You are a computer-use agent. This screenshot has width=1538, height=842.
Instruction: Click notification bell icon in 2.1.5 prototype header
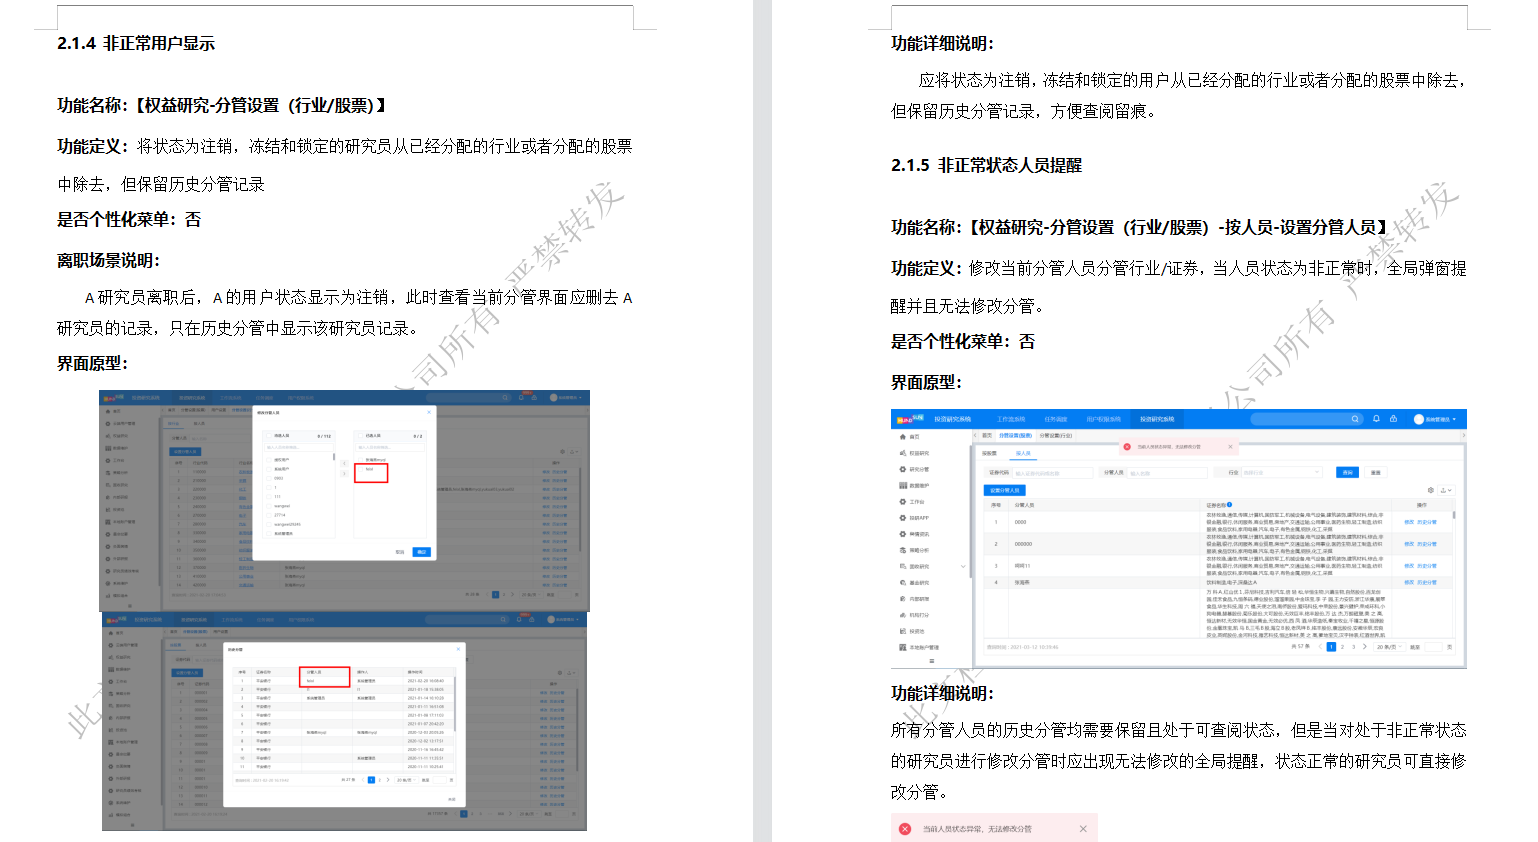click(1376, 419)
